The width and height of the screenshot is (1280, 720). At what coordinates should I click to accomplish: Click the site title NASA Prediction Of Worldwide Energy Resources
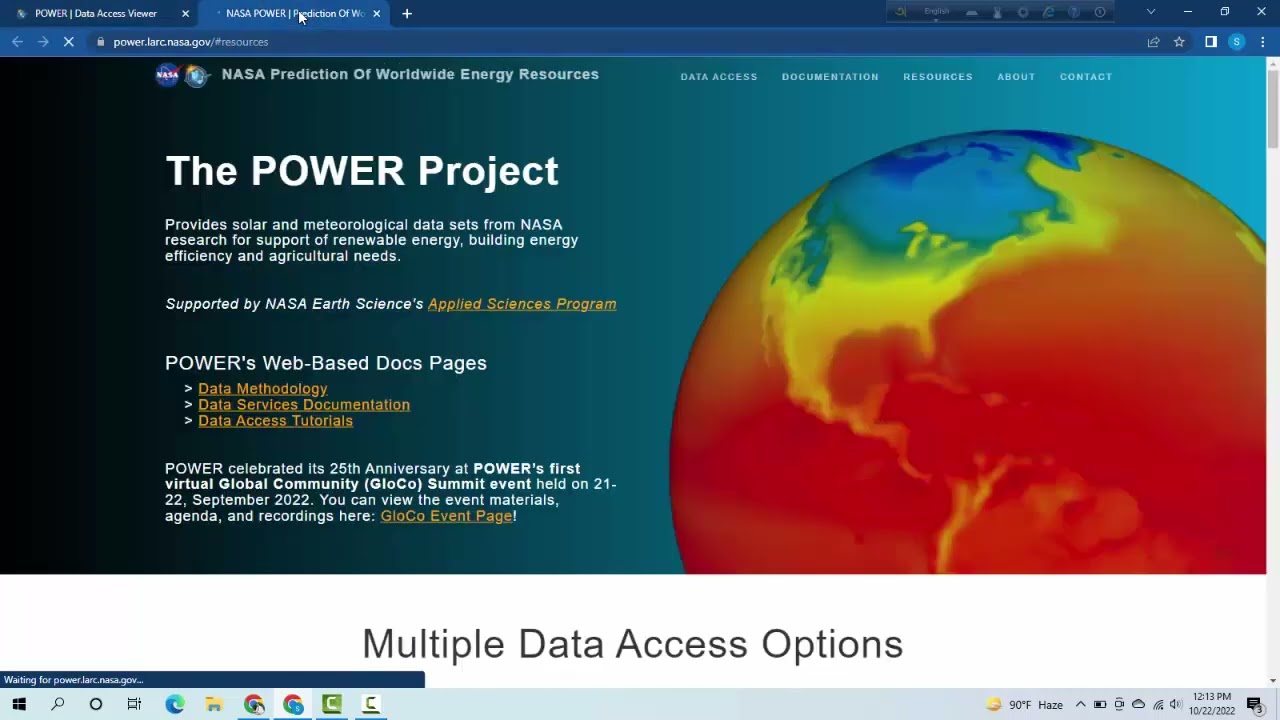tap(410, 74)
